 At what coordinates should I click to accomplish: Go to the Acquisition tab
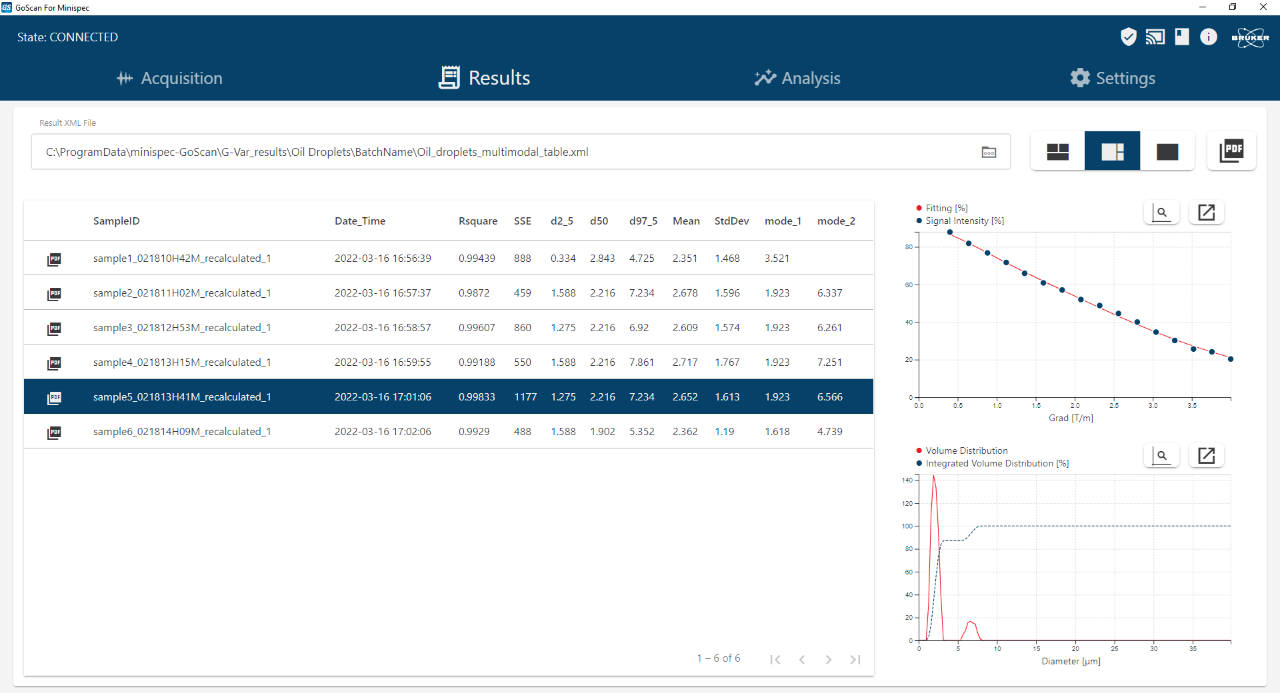point(169,78)
